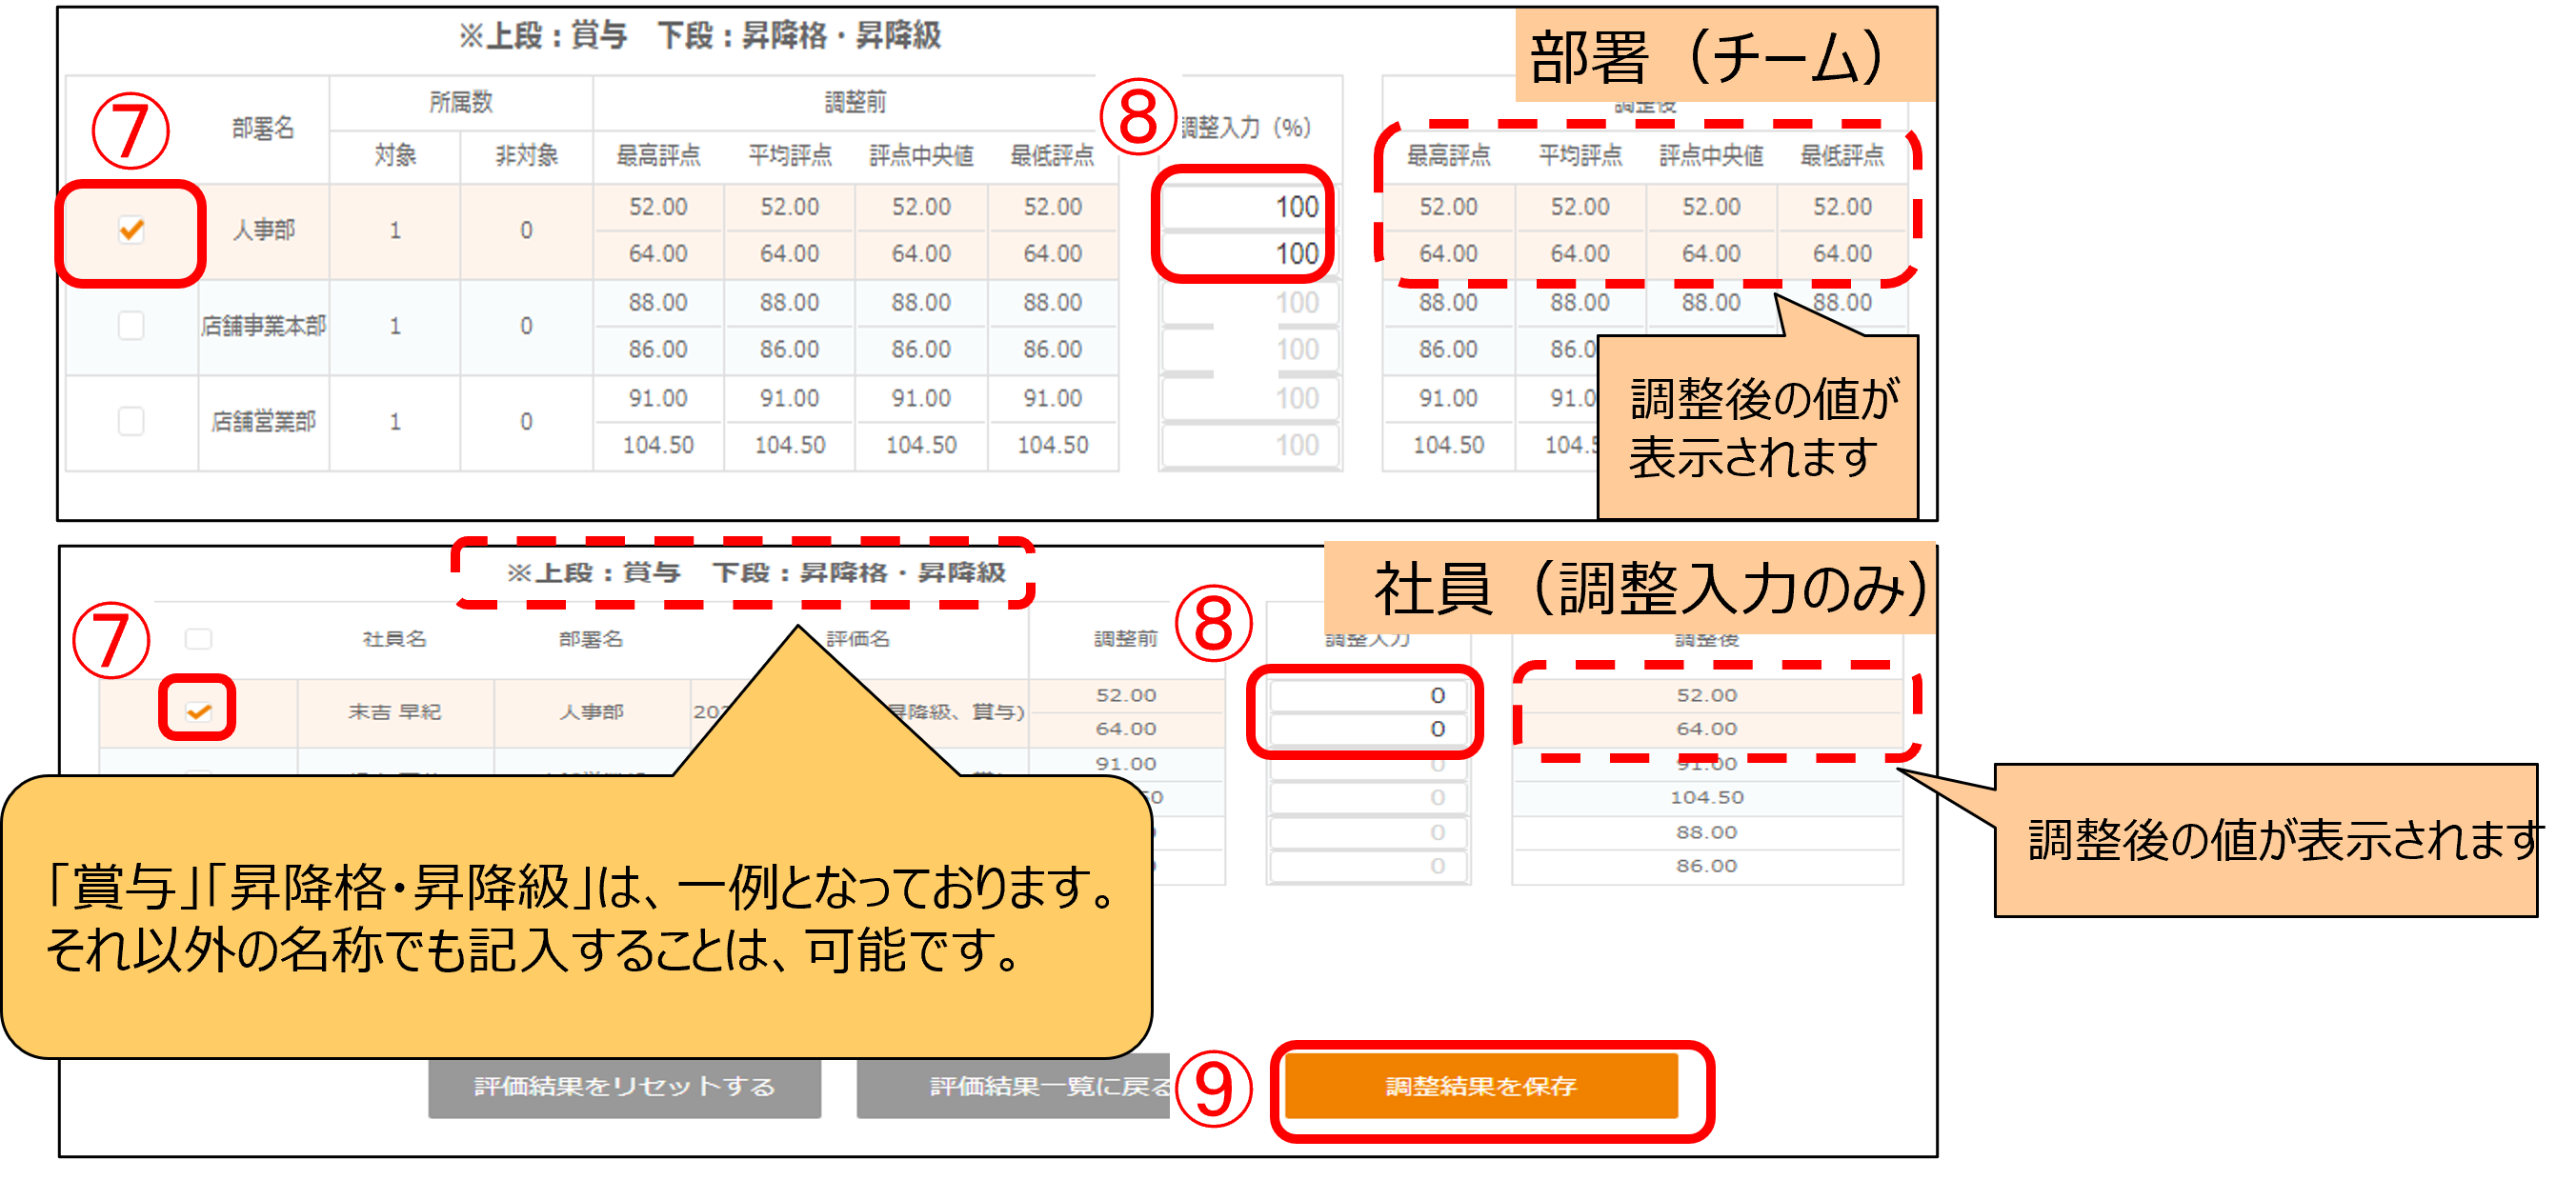Select the 店舗営業部 department name cell
Screen dimensions: 2576x1180
[264, 421]
